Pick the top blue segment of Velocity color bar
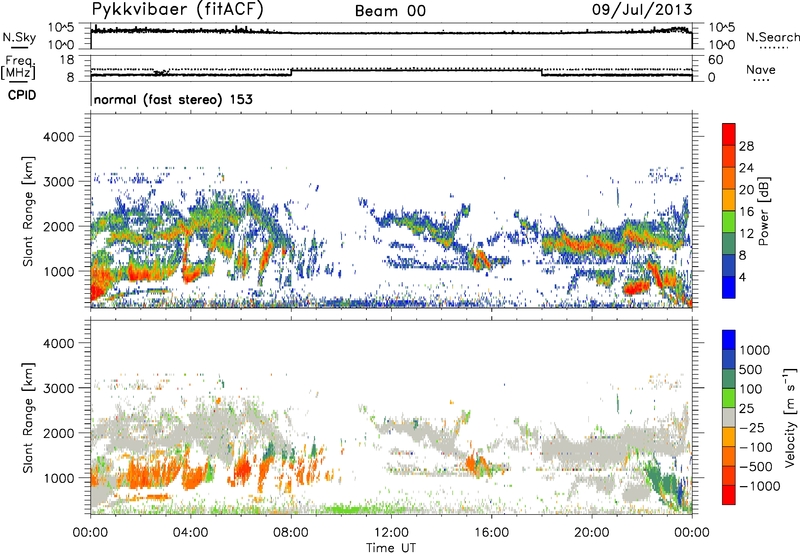 click(729, 340)
